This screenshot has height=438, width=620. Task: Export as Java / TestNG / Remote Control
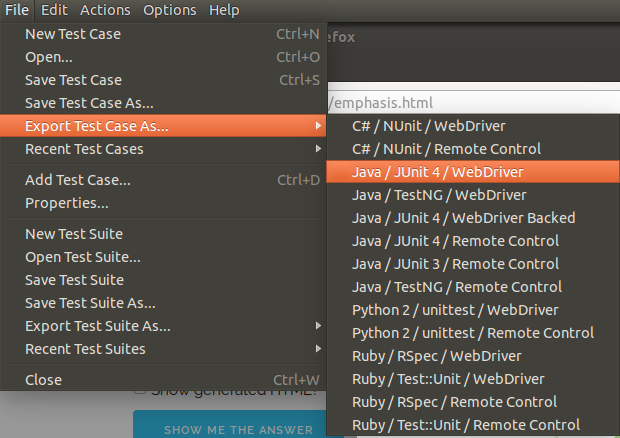tap(473, 287)
